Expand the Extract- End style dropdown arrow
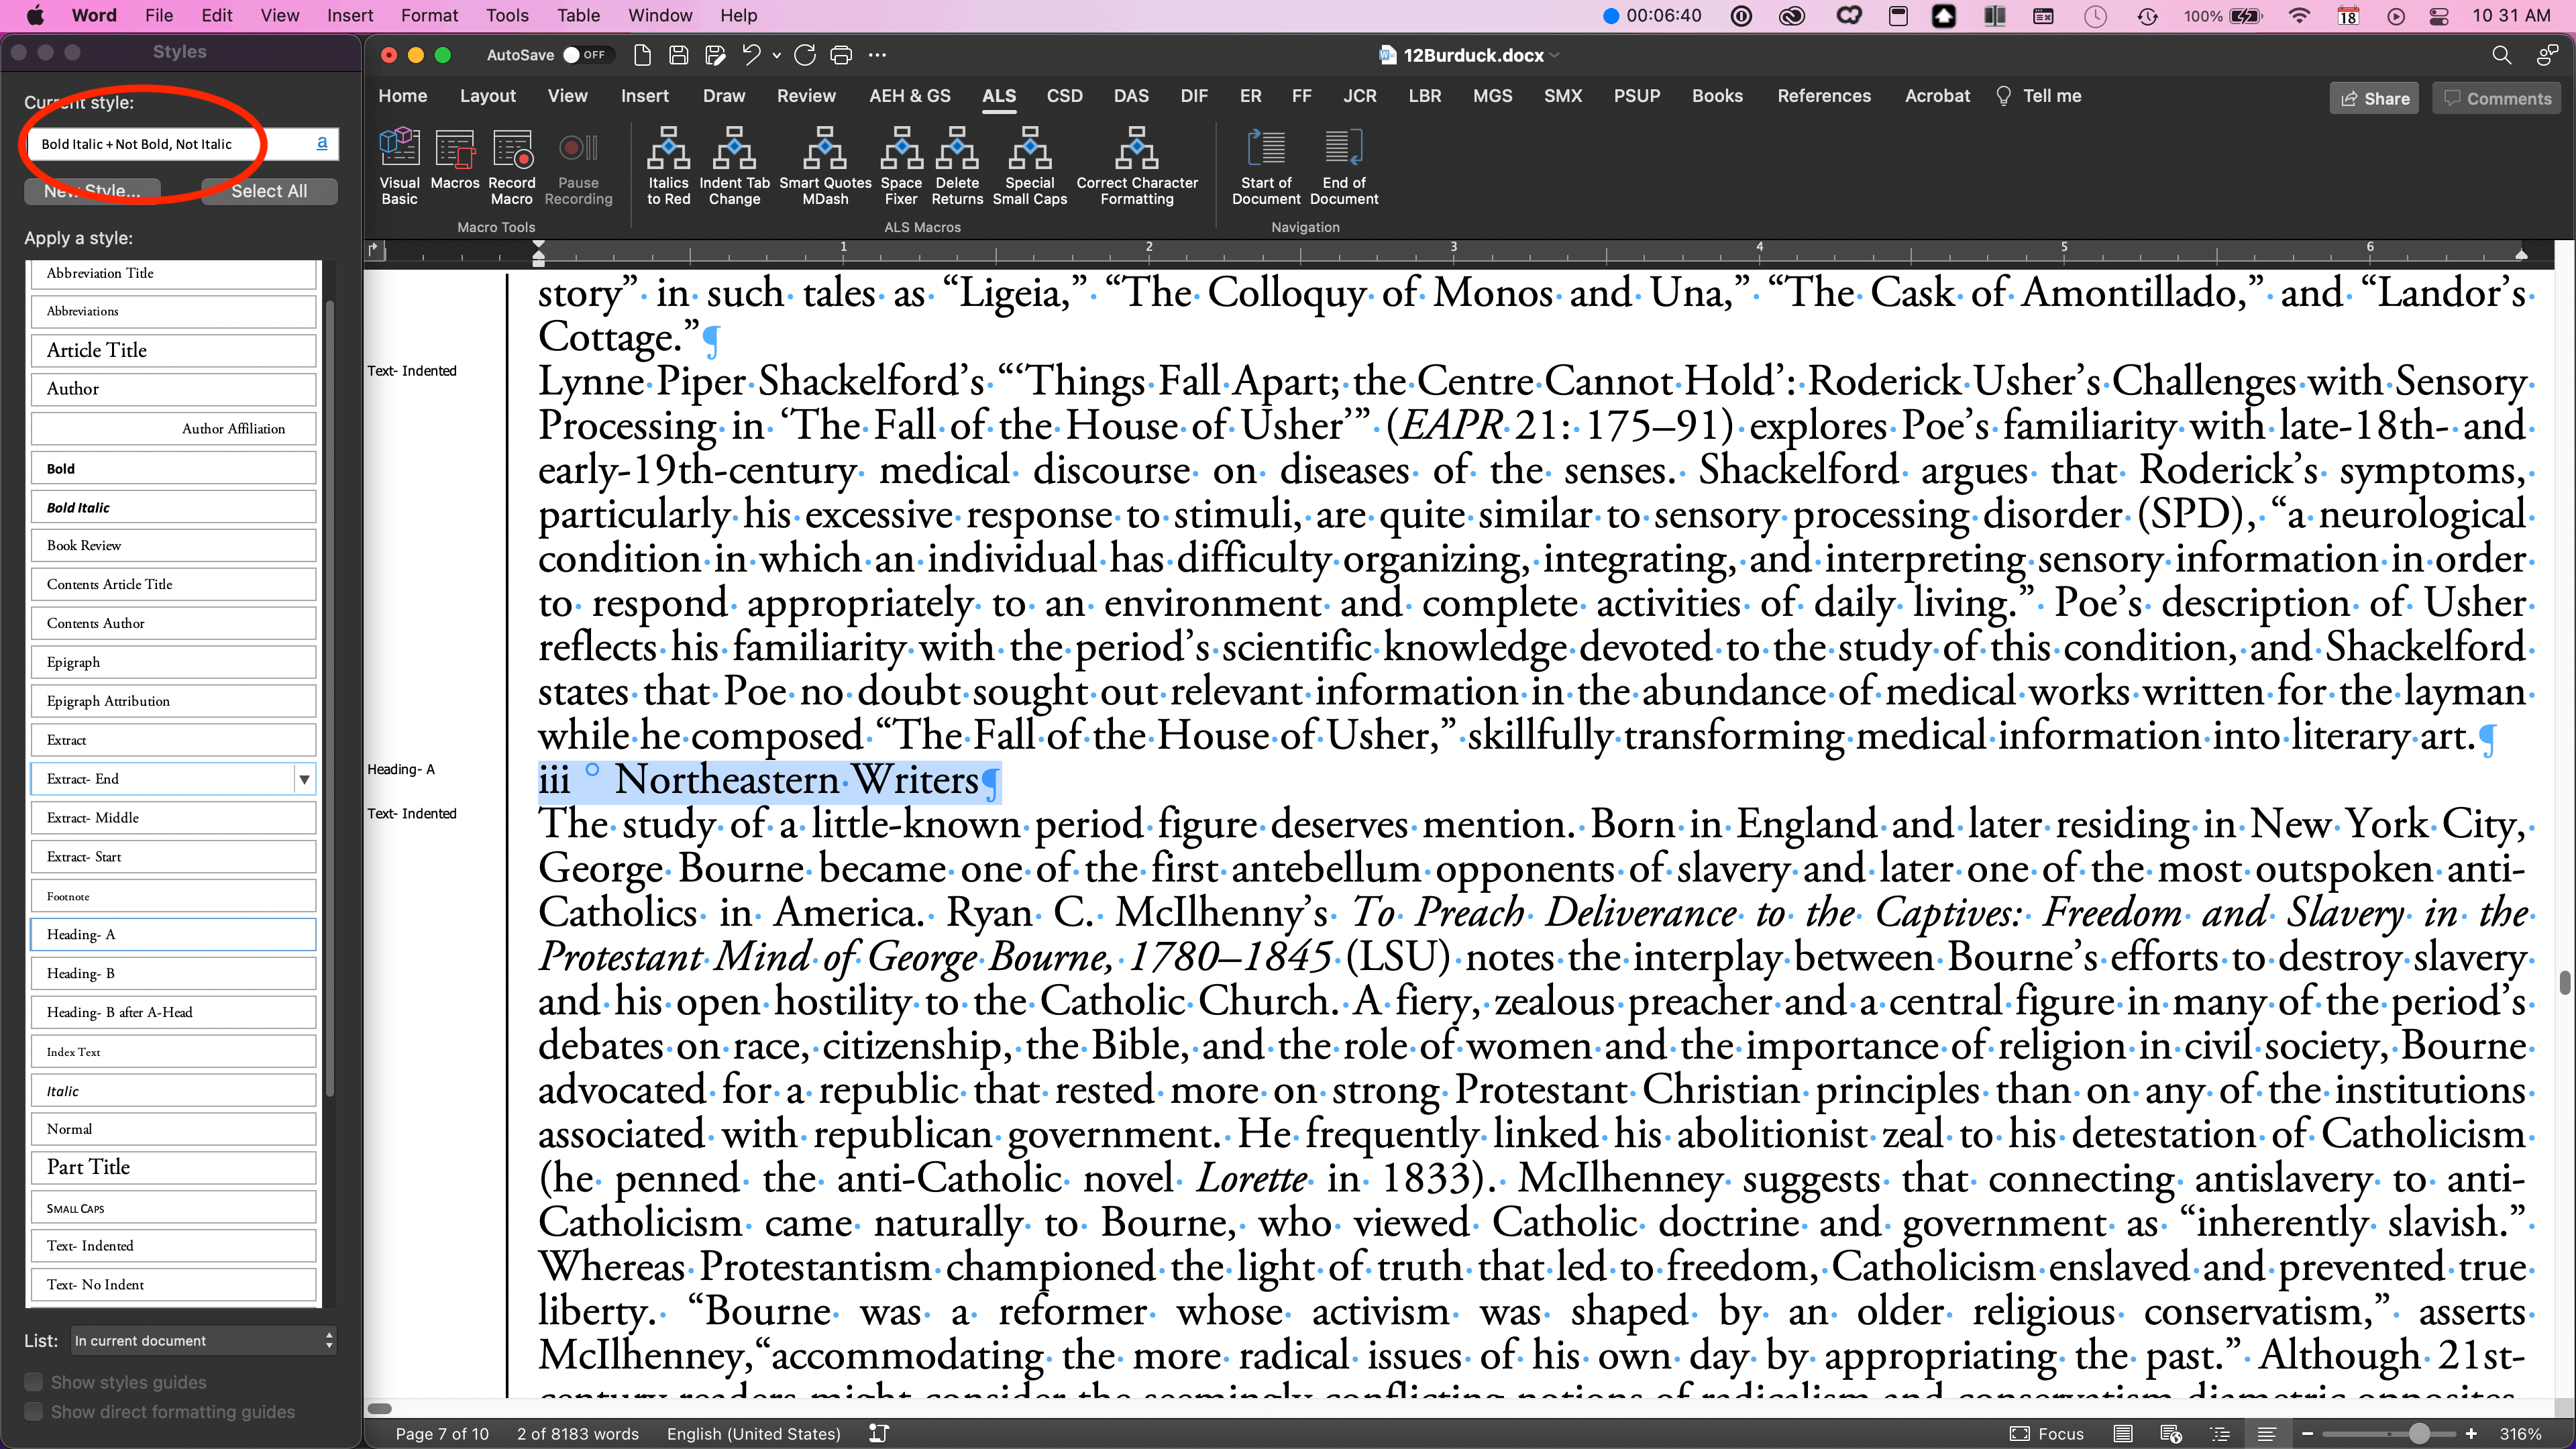This screenshot has width=2576, height=1449. [x=304, y=779]
